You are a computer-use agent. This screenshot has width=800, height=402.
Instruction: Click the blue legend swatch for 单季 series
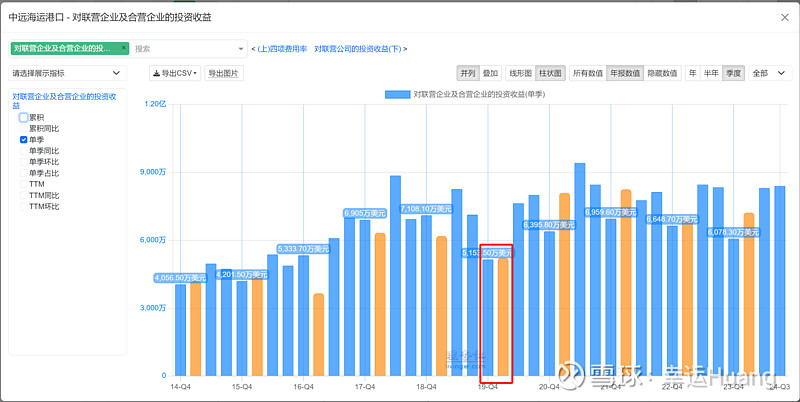point(397,94)
